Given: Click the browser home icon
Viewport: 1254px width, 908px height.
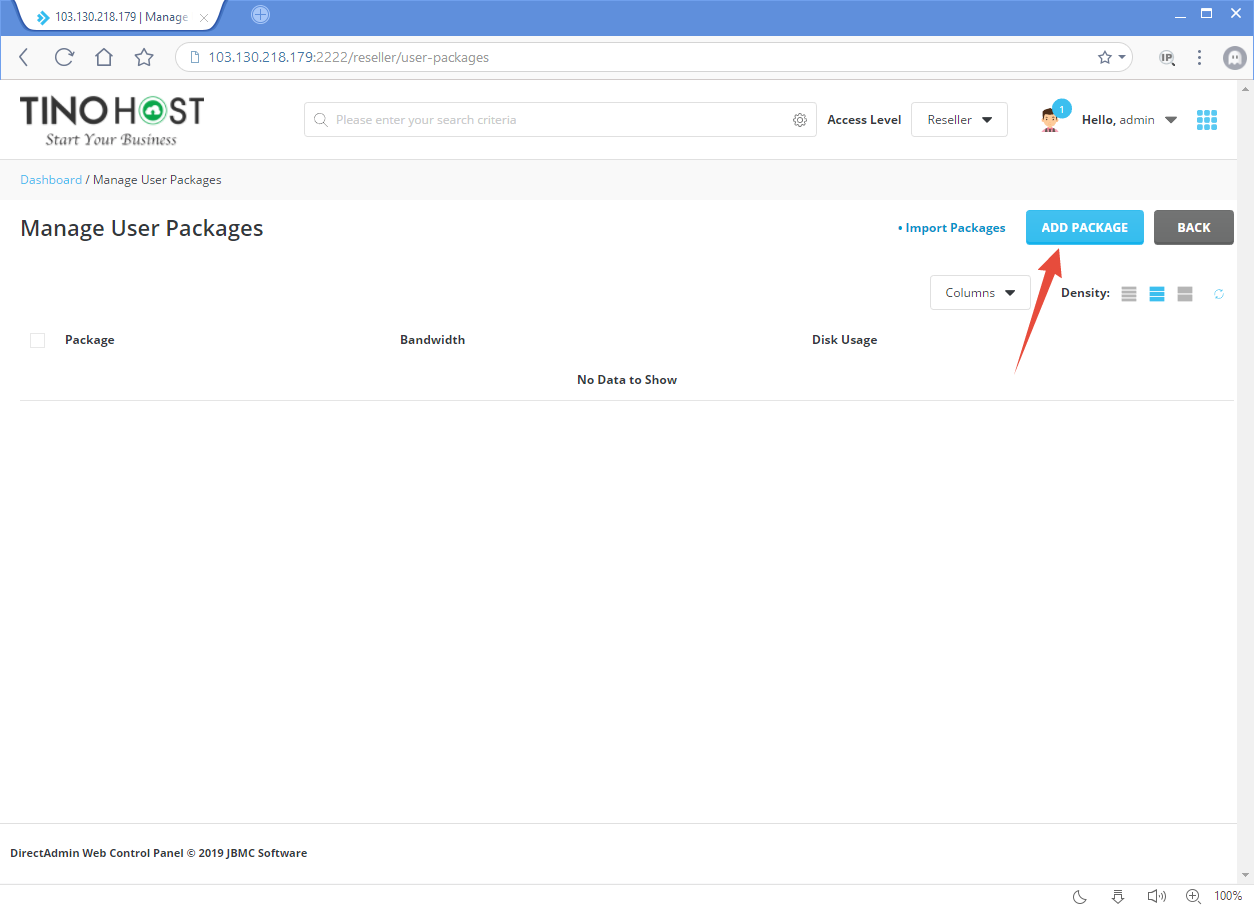Looking at the screenshot, I should pos(104,57).
